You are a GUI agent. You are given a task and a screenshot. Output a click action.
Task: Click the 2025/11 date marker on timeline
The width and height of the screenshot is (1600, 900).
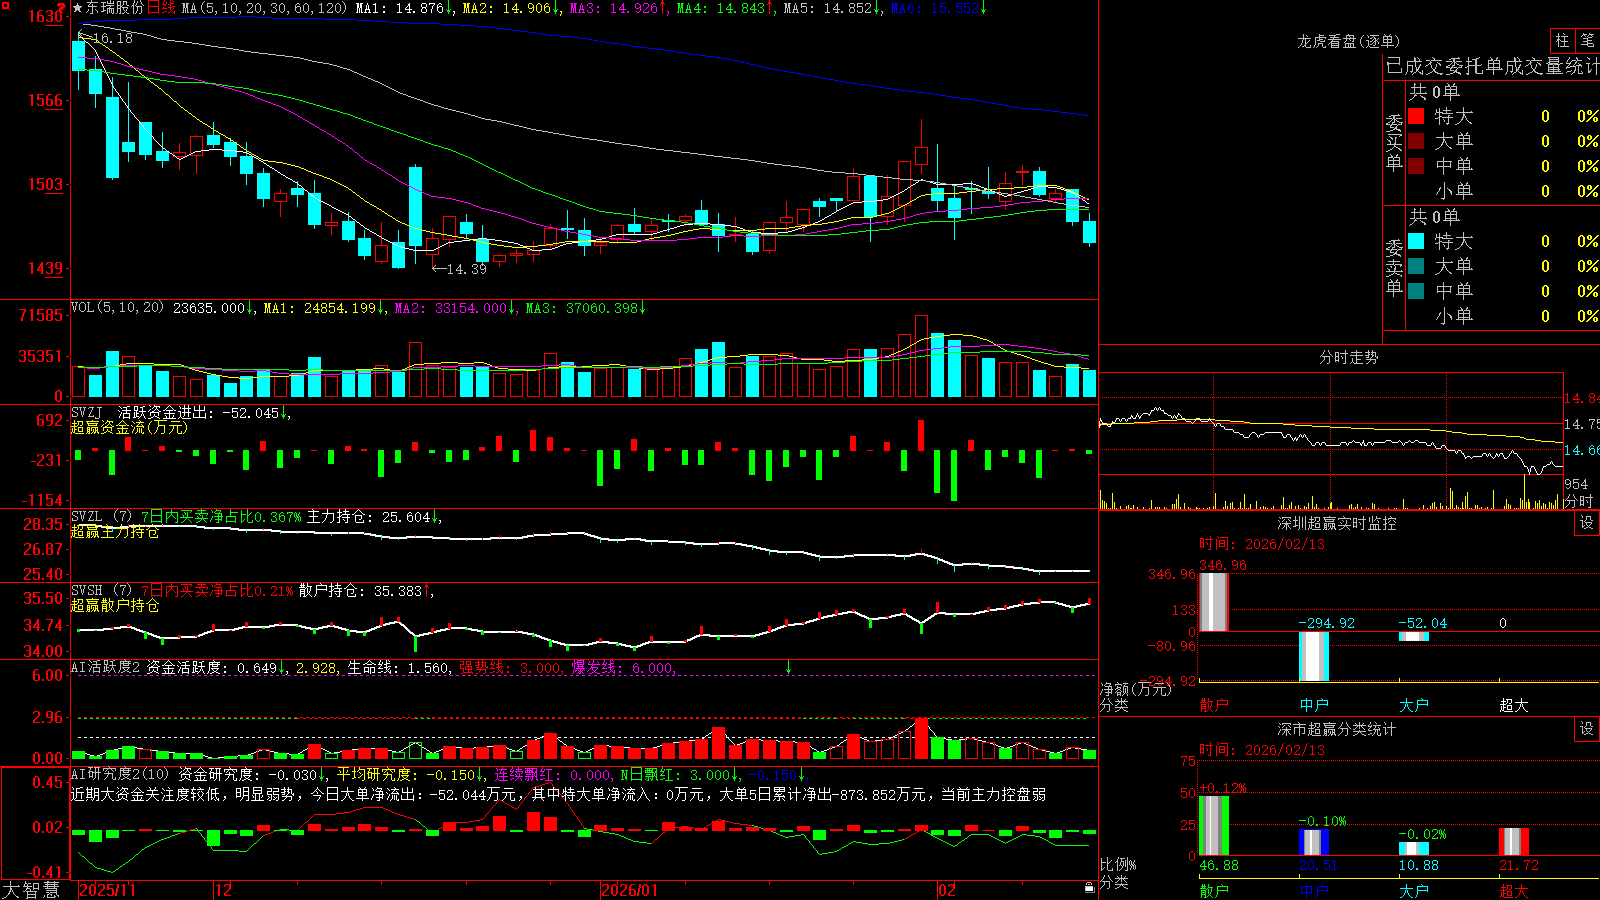(x=107, y=890)
